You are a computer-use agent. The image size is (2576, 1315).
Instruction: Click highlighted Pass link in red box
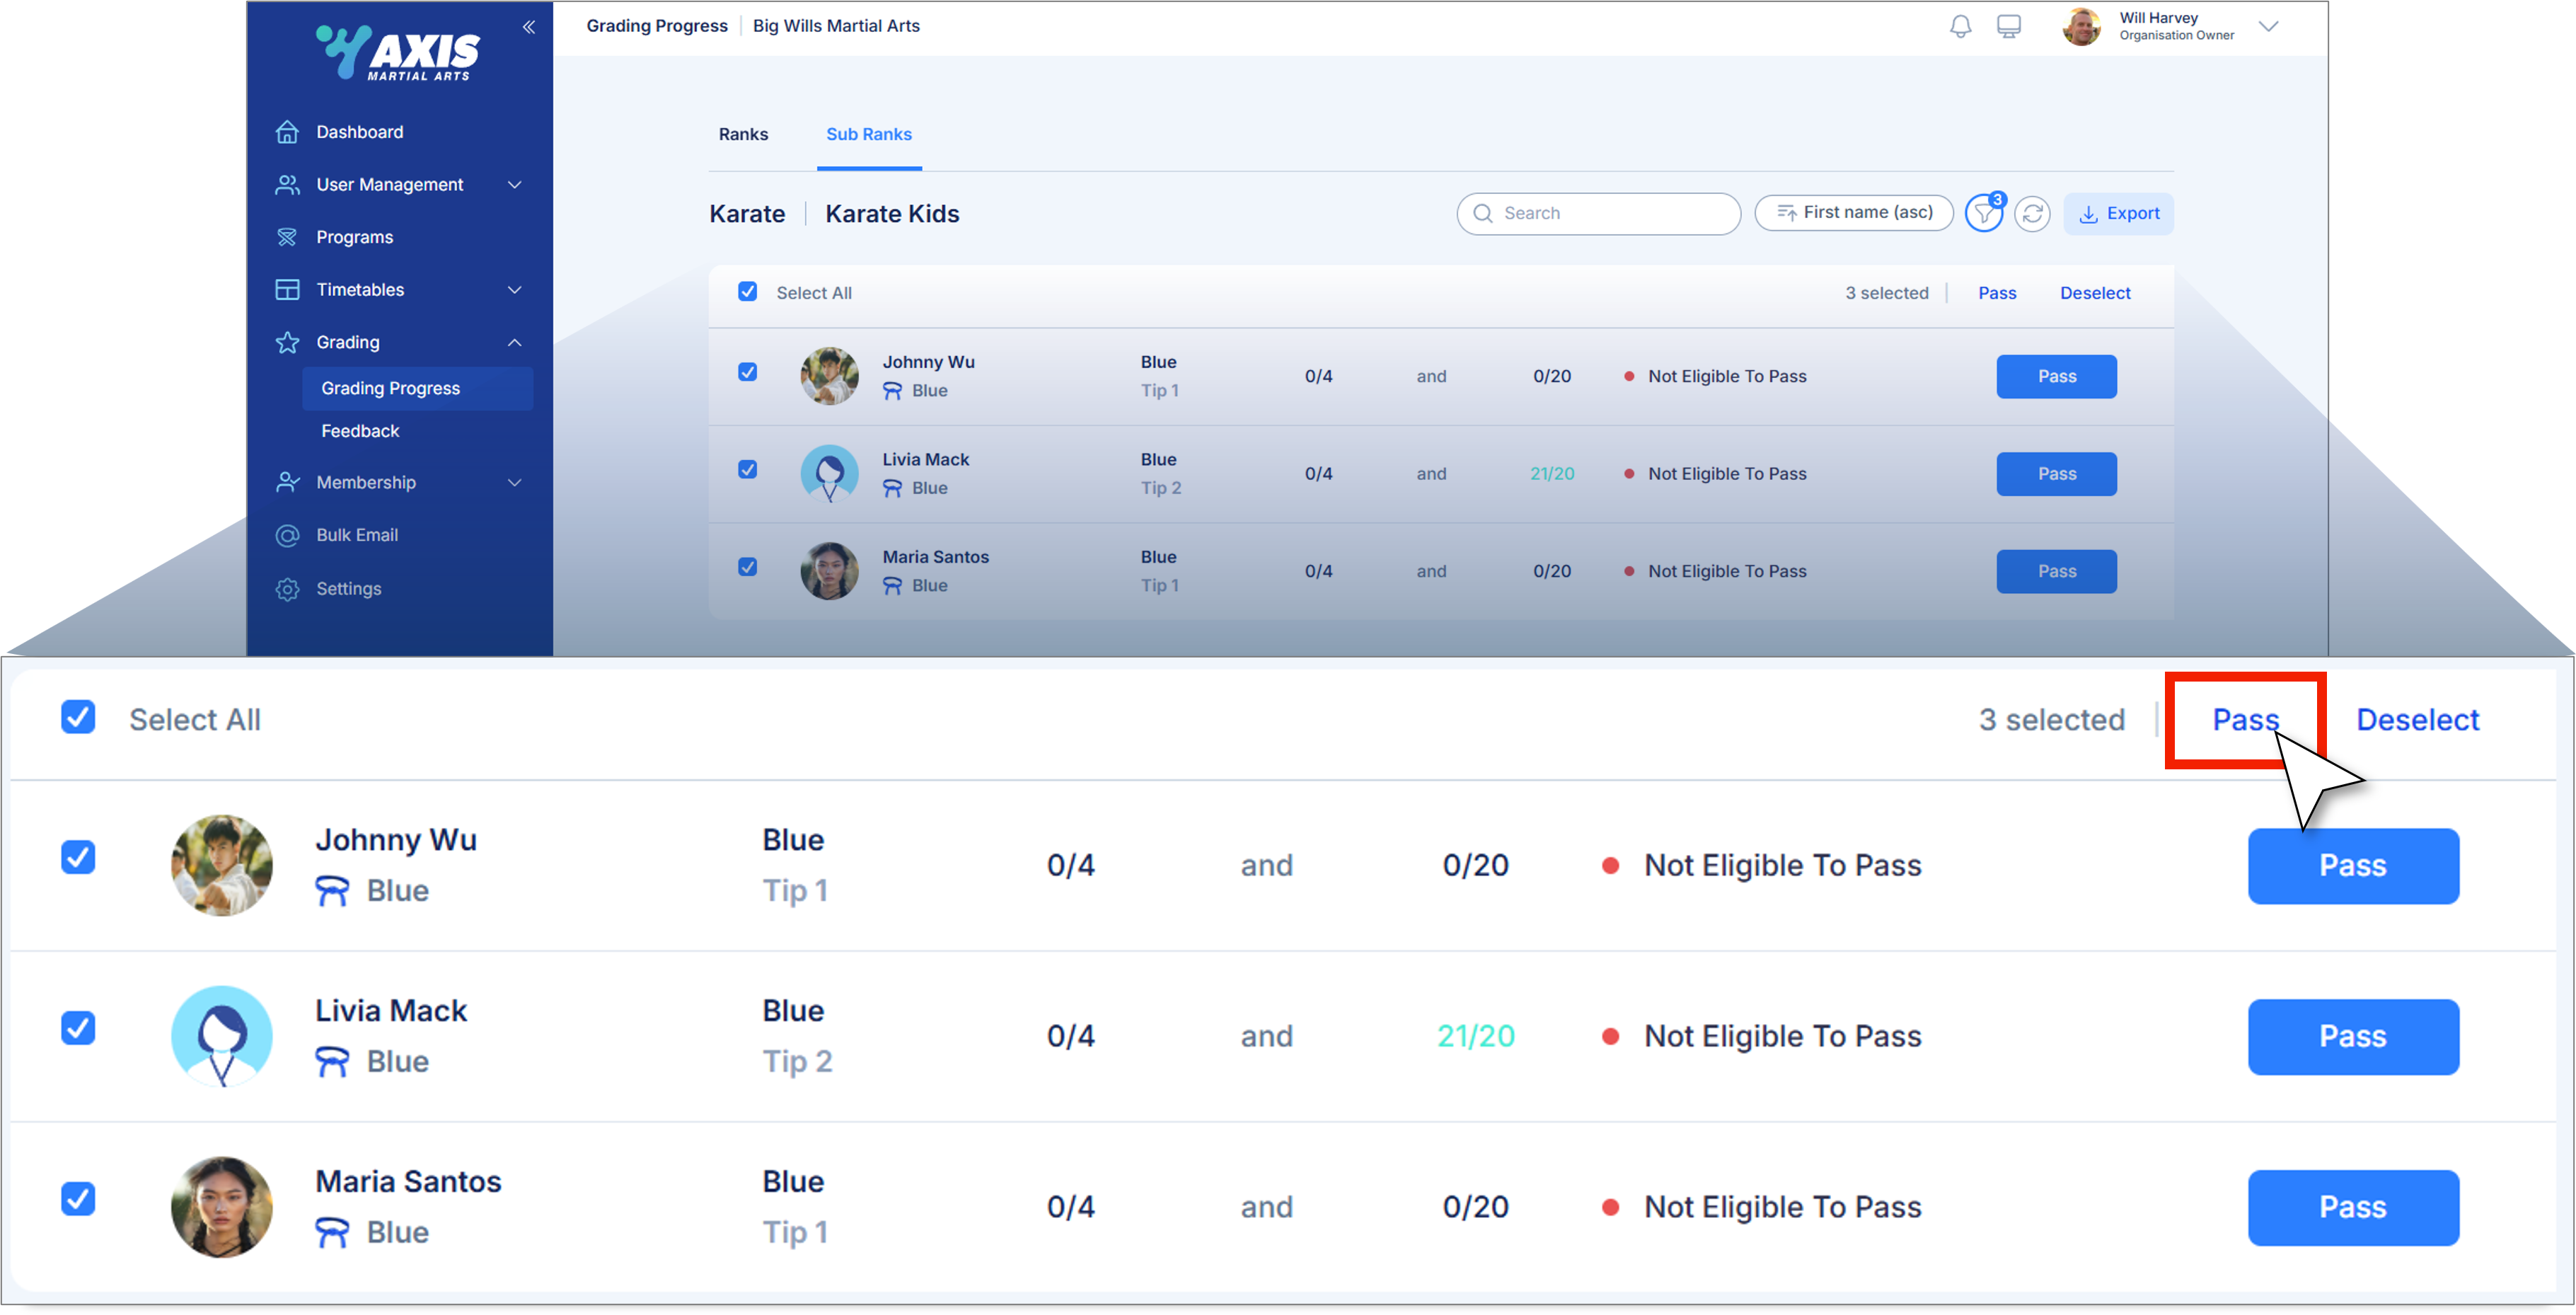[2244, 719]
